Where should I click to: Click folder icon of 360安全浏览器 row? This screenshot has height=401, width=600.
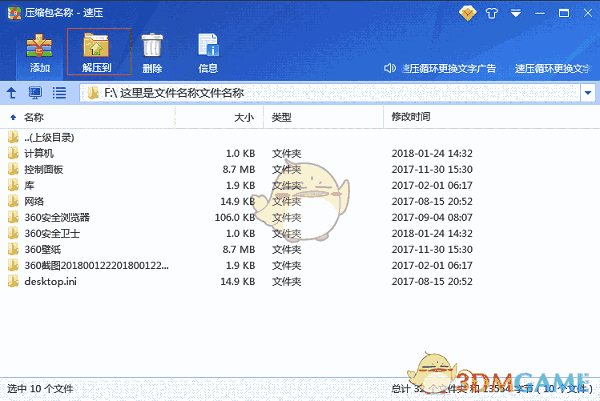tap(13, 217)
